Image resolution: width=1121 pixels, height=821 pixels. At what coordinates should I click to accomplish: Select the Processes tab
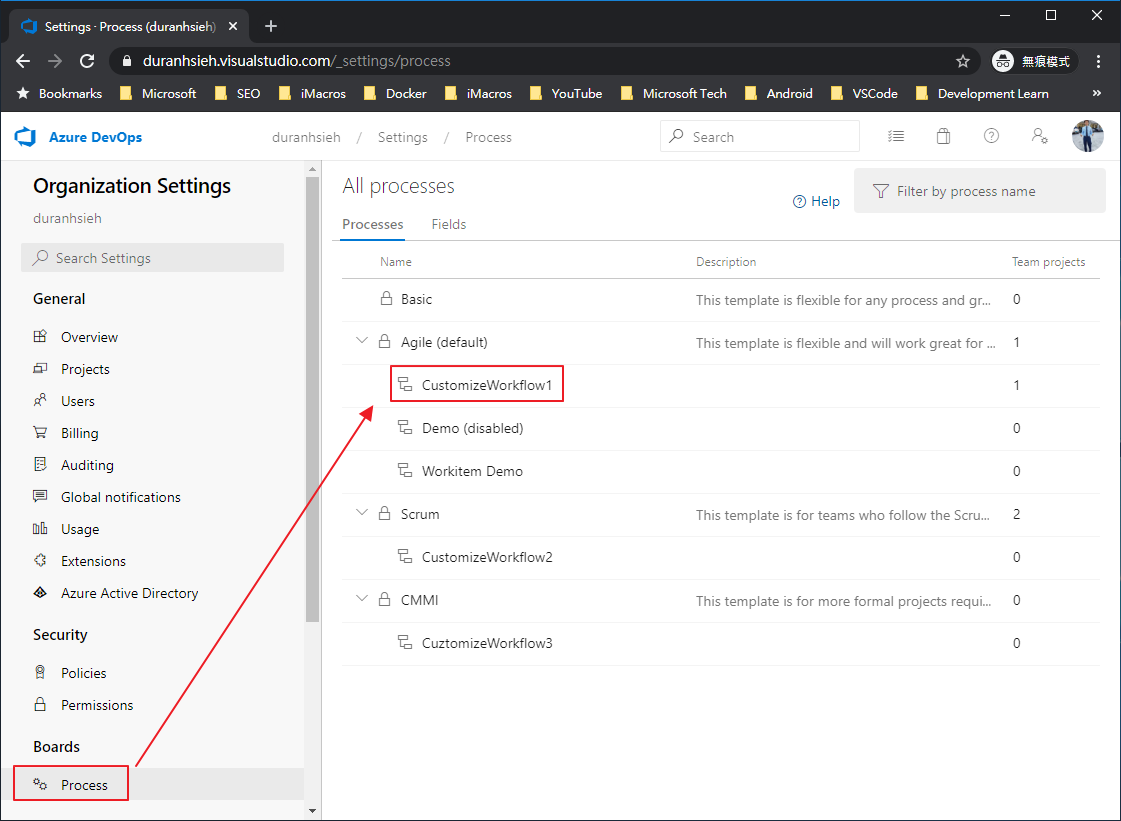click(x=372, y=224)
